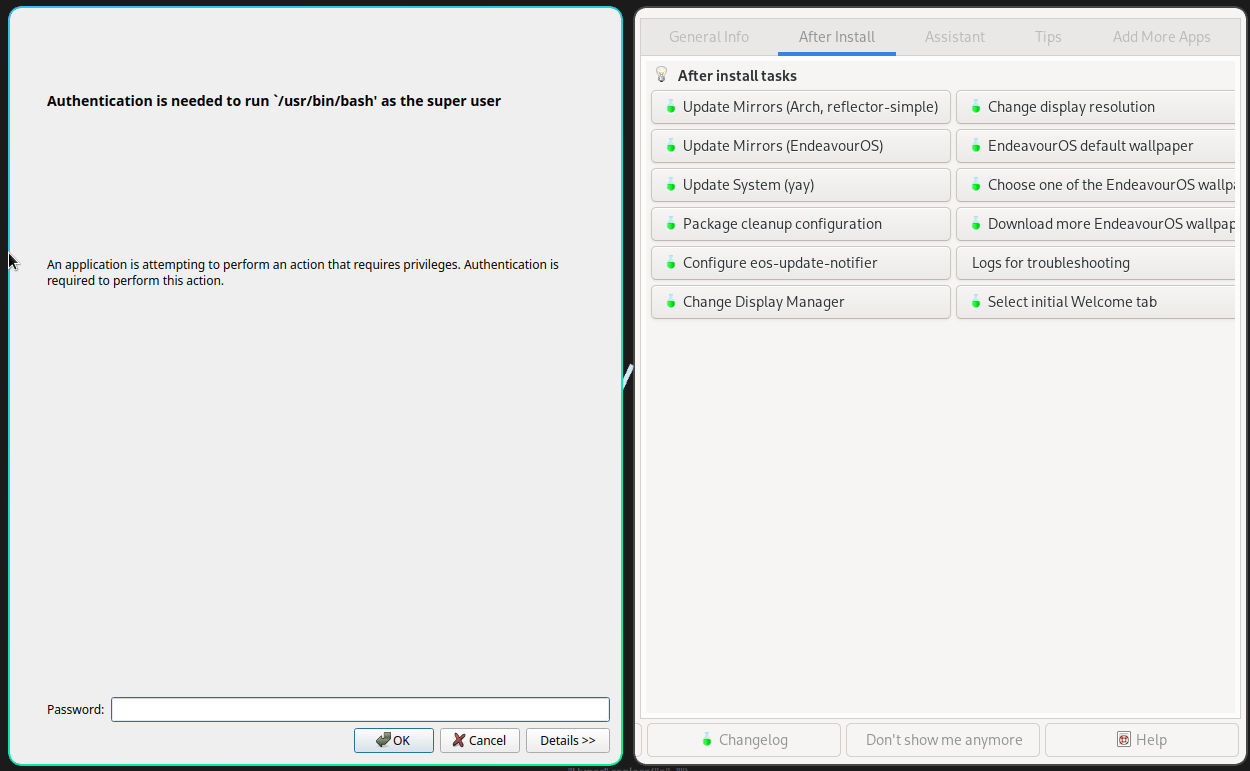Switch to General Info tab

click(x=709, y=37)
